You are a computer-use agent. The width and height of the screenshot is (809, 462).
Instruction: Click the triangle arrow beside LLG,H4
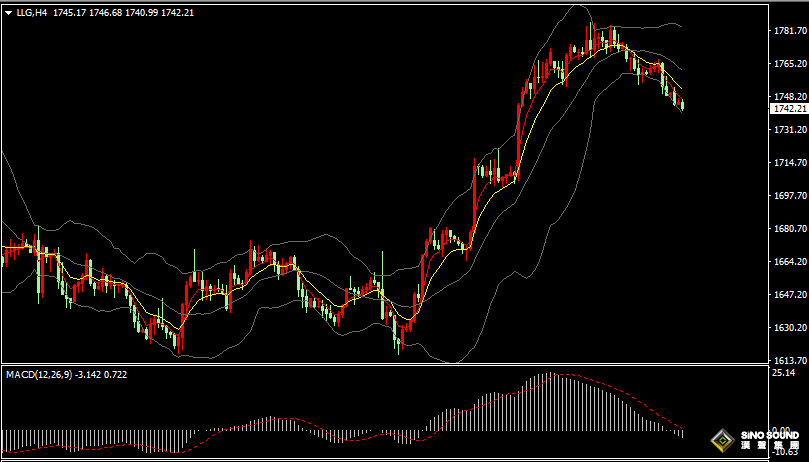(x=8, y=13)
